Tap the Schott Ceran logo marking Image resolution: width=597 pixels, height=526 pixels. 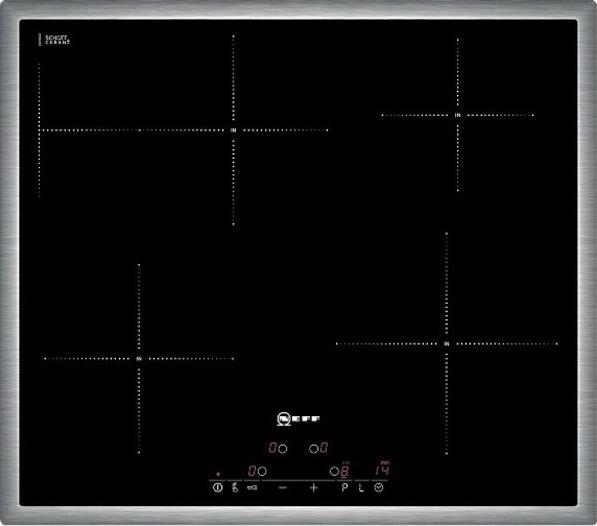57,40
